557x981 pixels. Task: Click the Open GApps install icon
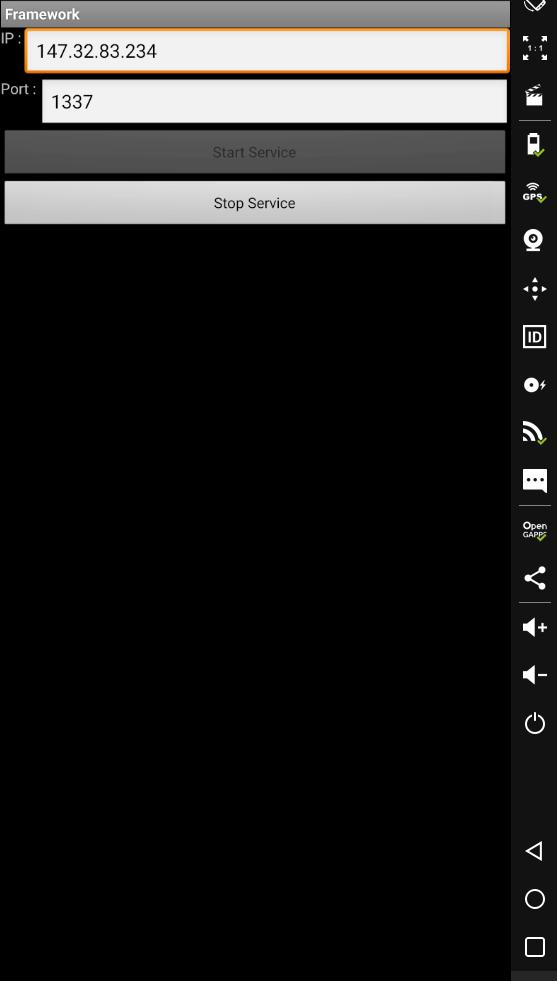click(534, 531)
